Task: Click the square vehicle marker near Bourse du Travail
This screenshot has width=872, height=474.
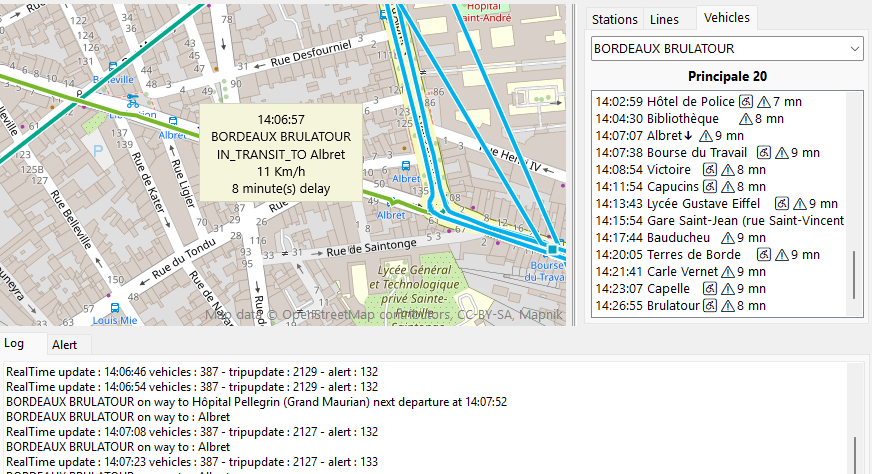Action: click(x=551, y=249)
